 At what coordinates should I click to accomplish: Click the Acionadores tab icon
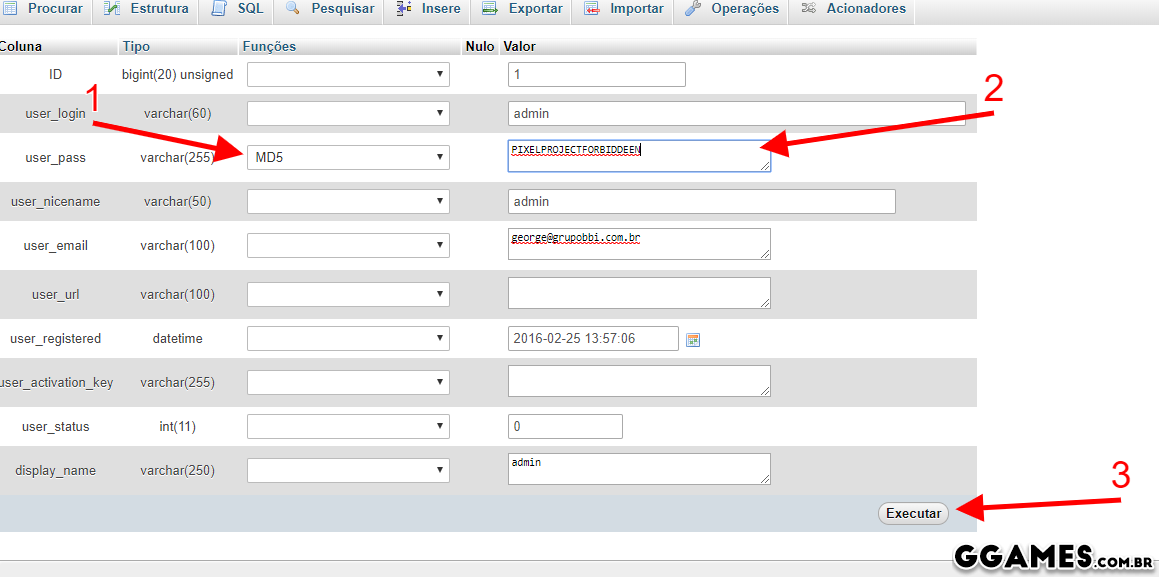[x=808, y=9]
